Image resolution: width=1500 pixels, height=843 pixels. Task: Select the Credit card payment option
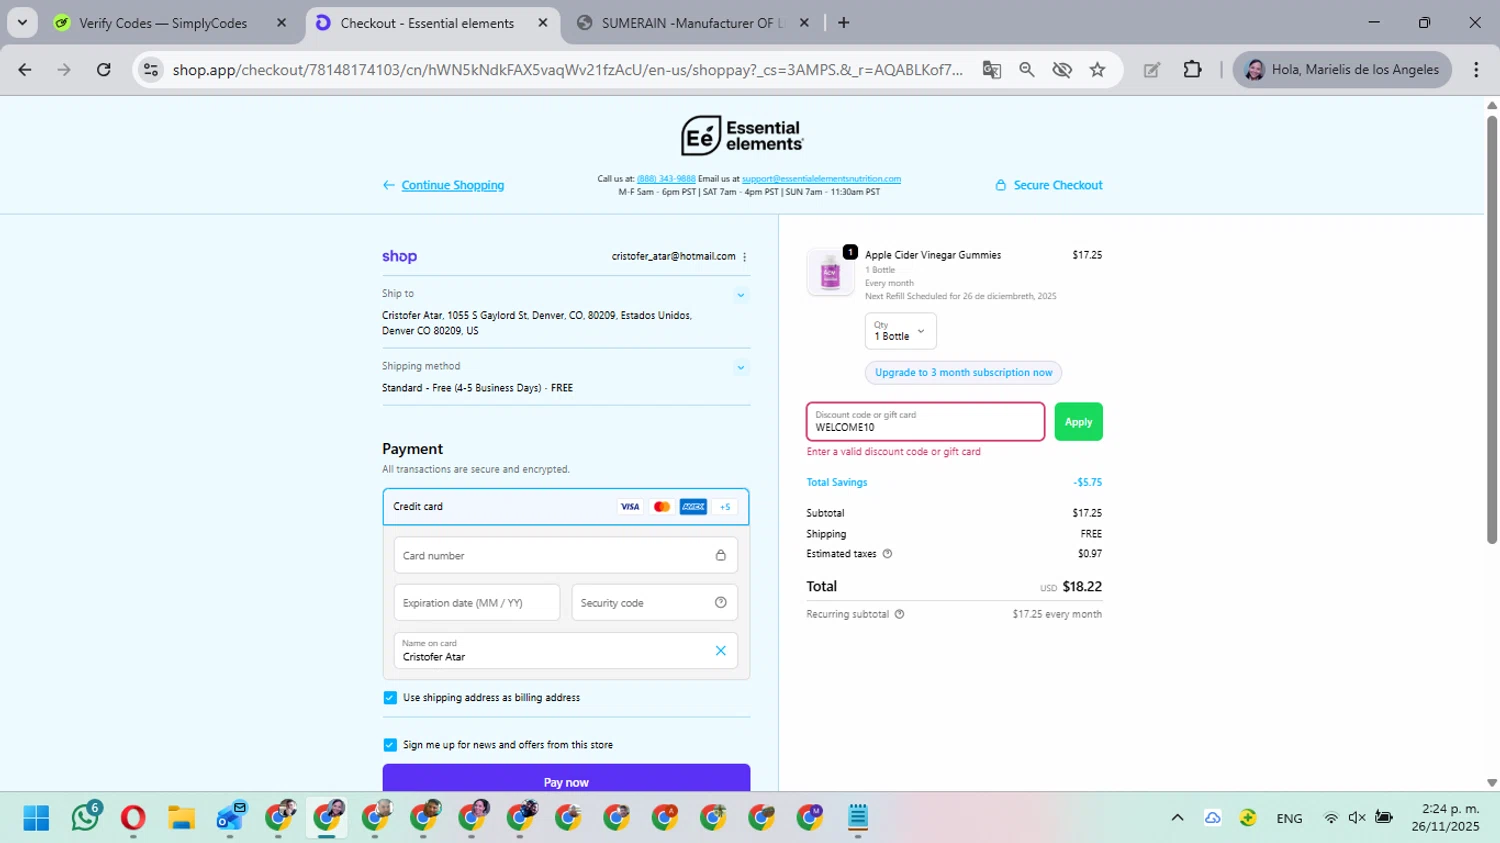[566, 507]
